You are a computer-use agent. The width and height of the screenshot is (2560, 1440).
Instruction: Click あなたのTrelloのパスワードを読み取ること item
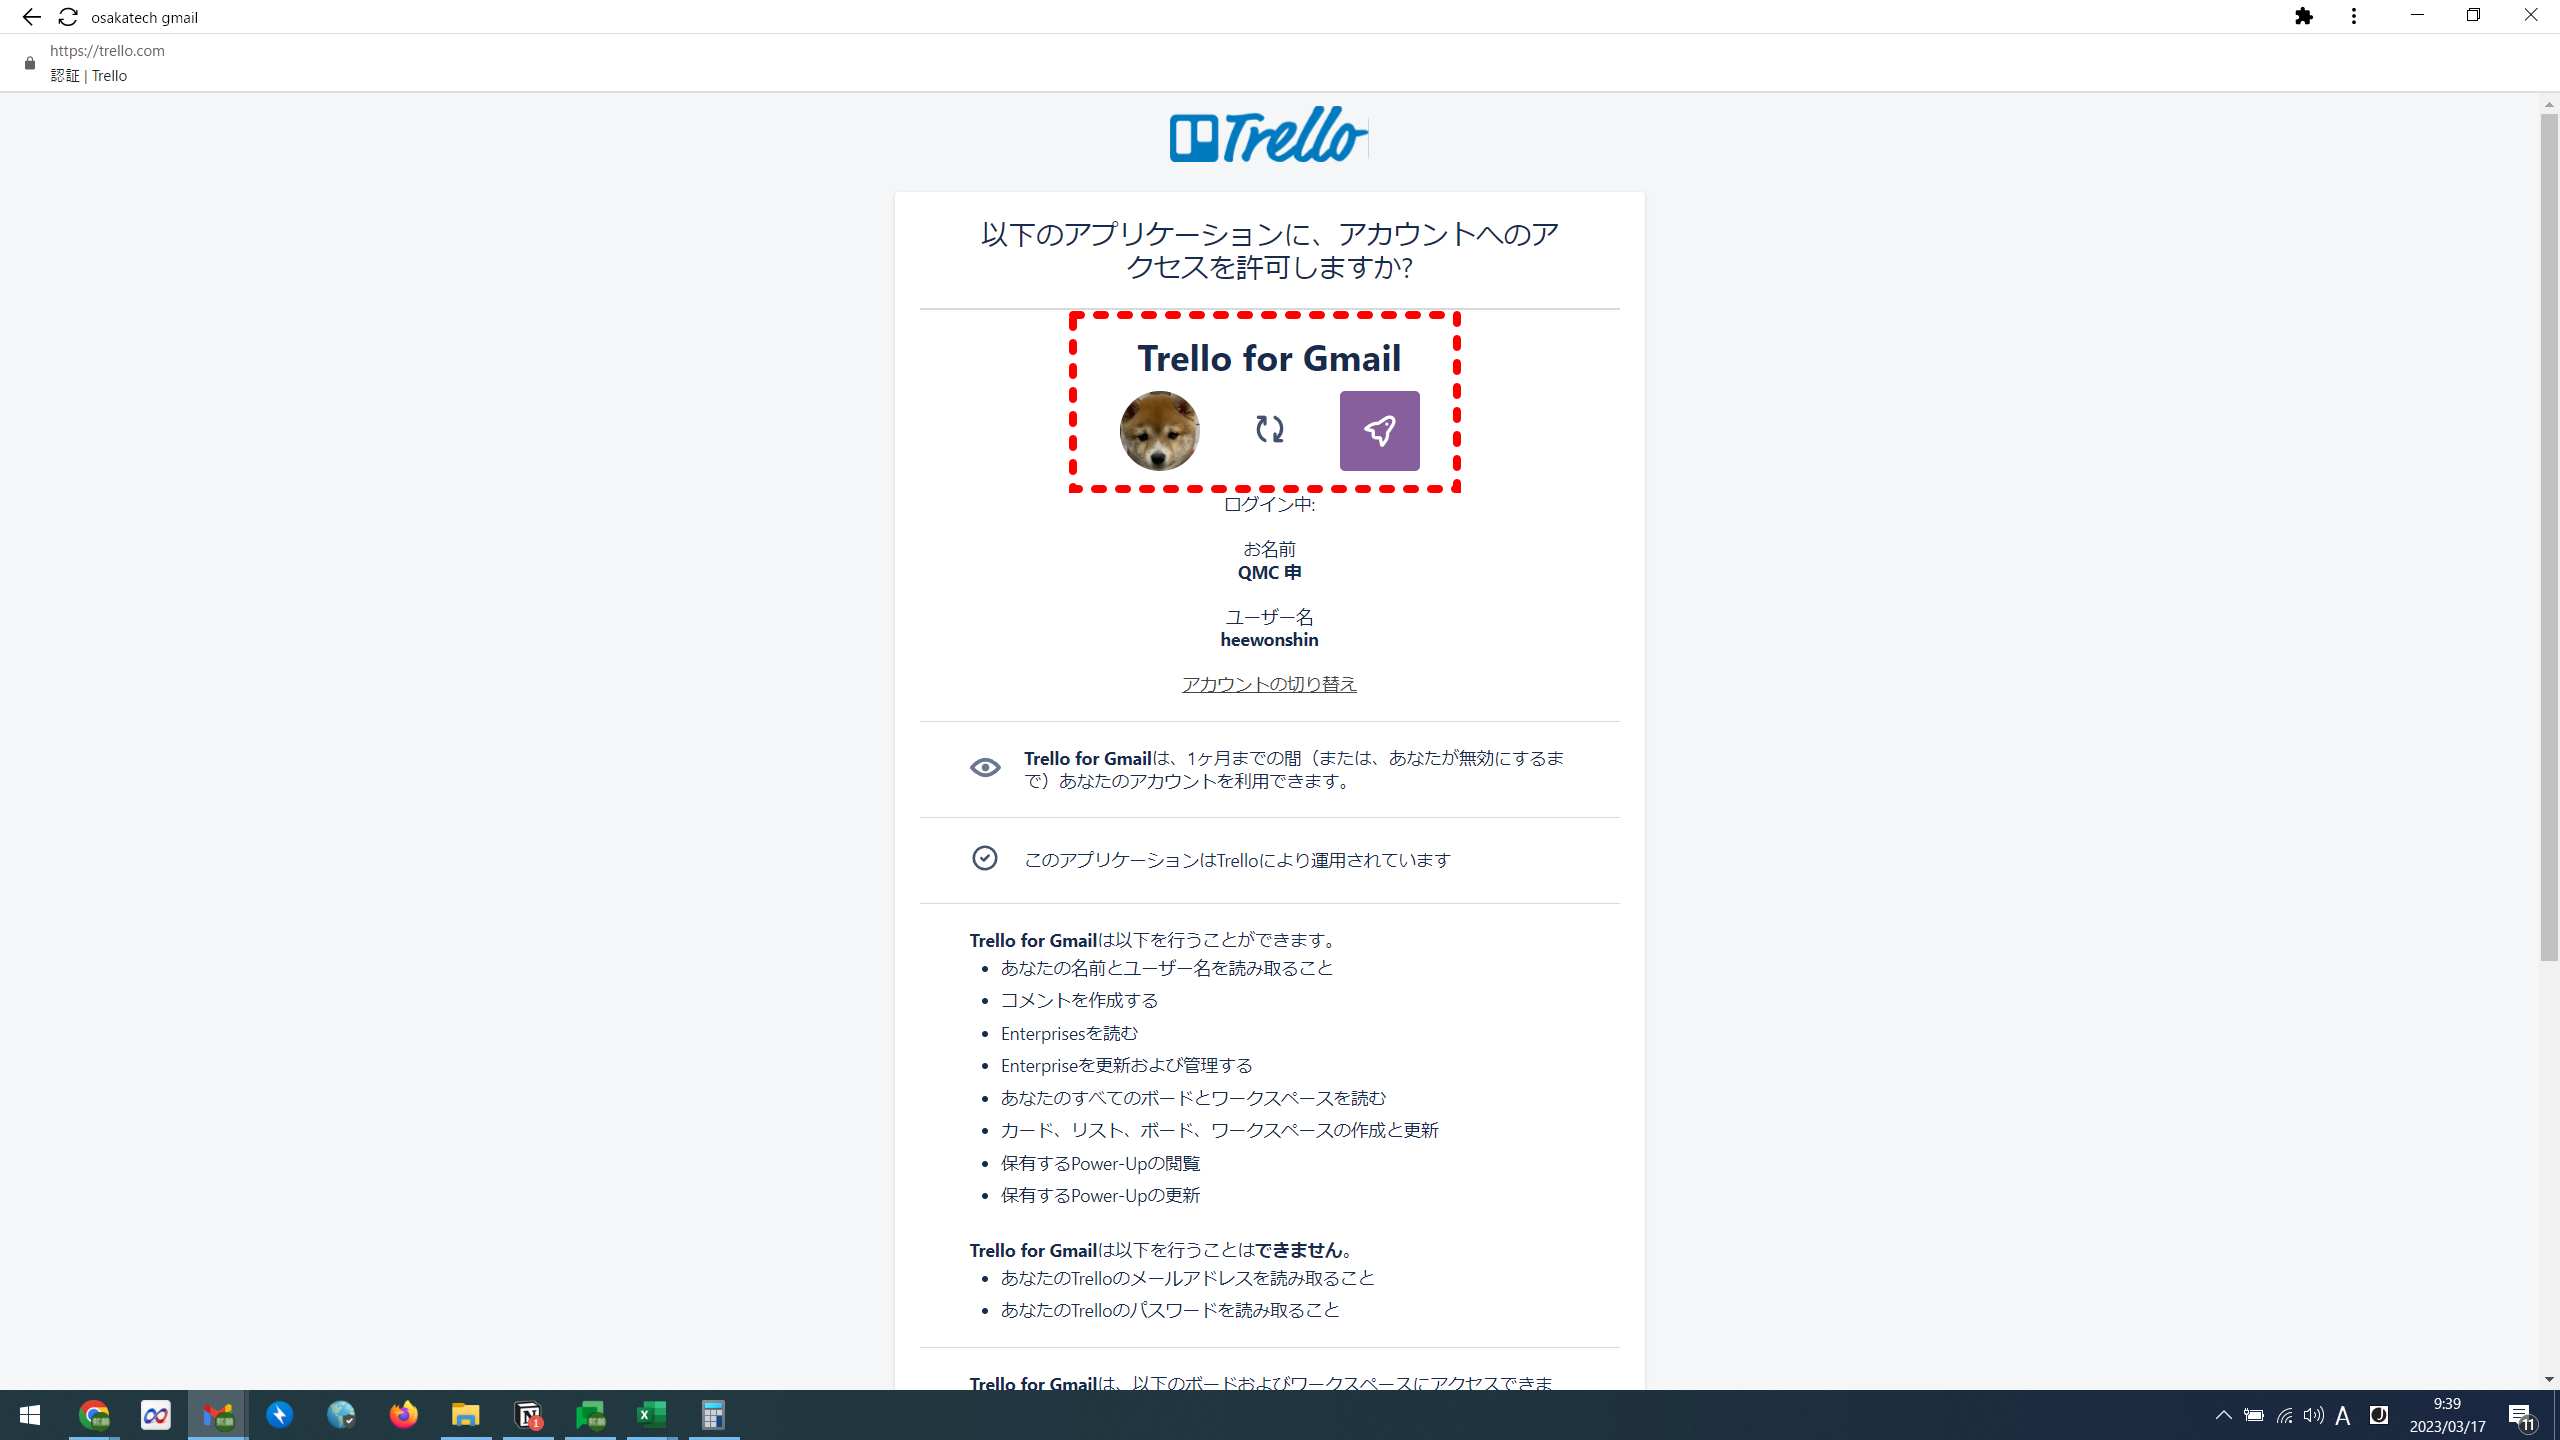1170,1310
